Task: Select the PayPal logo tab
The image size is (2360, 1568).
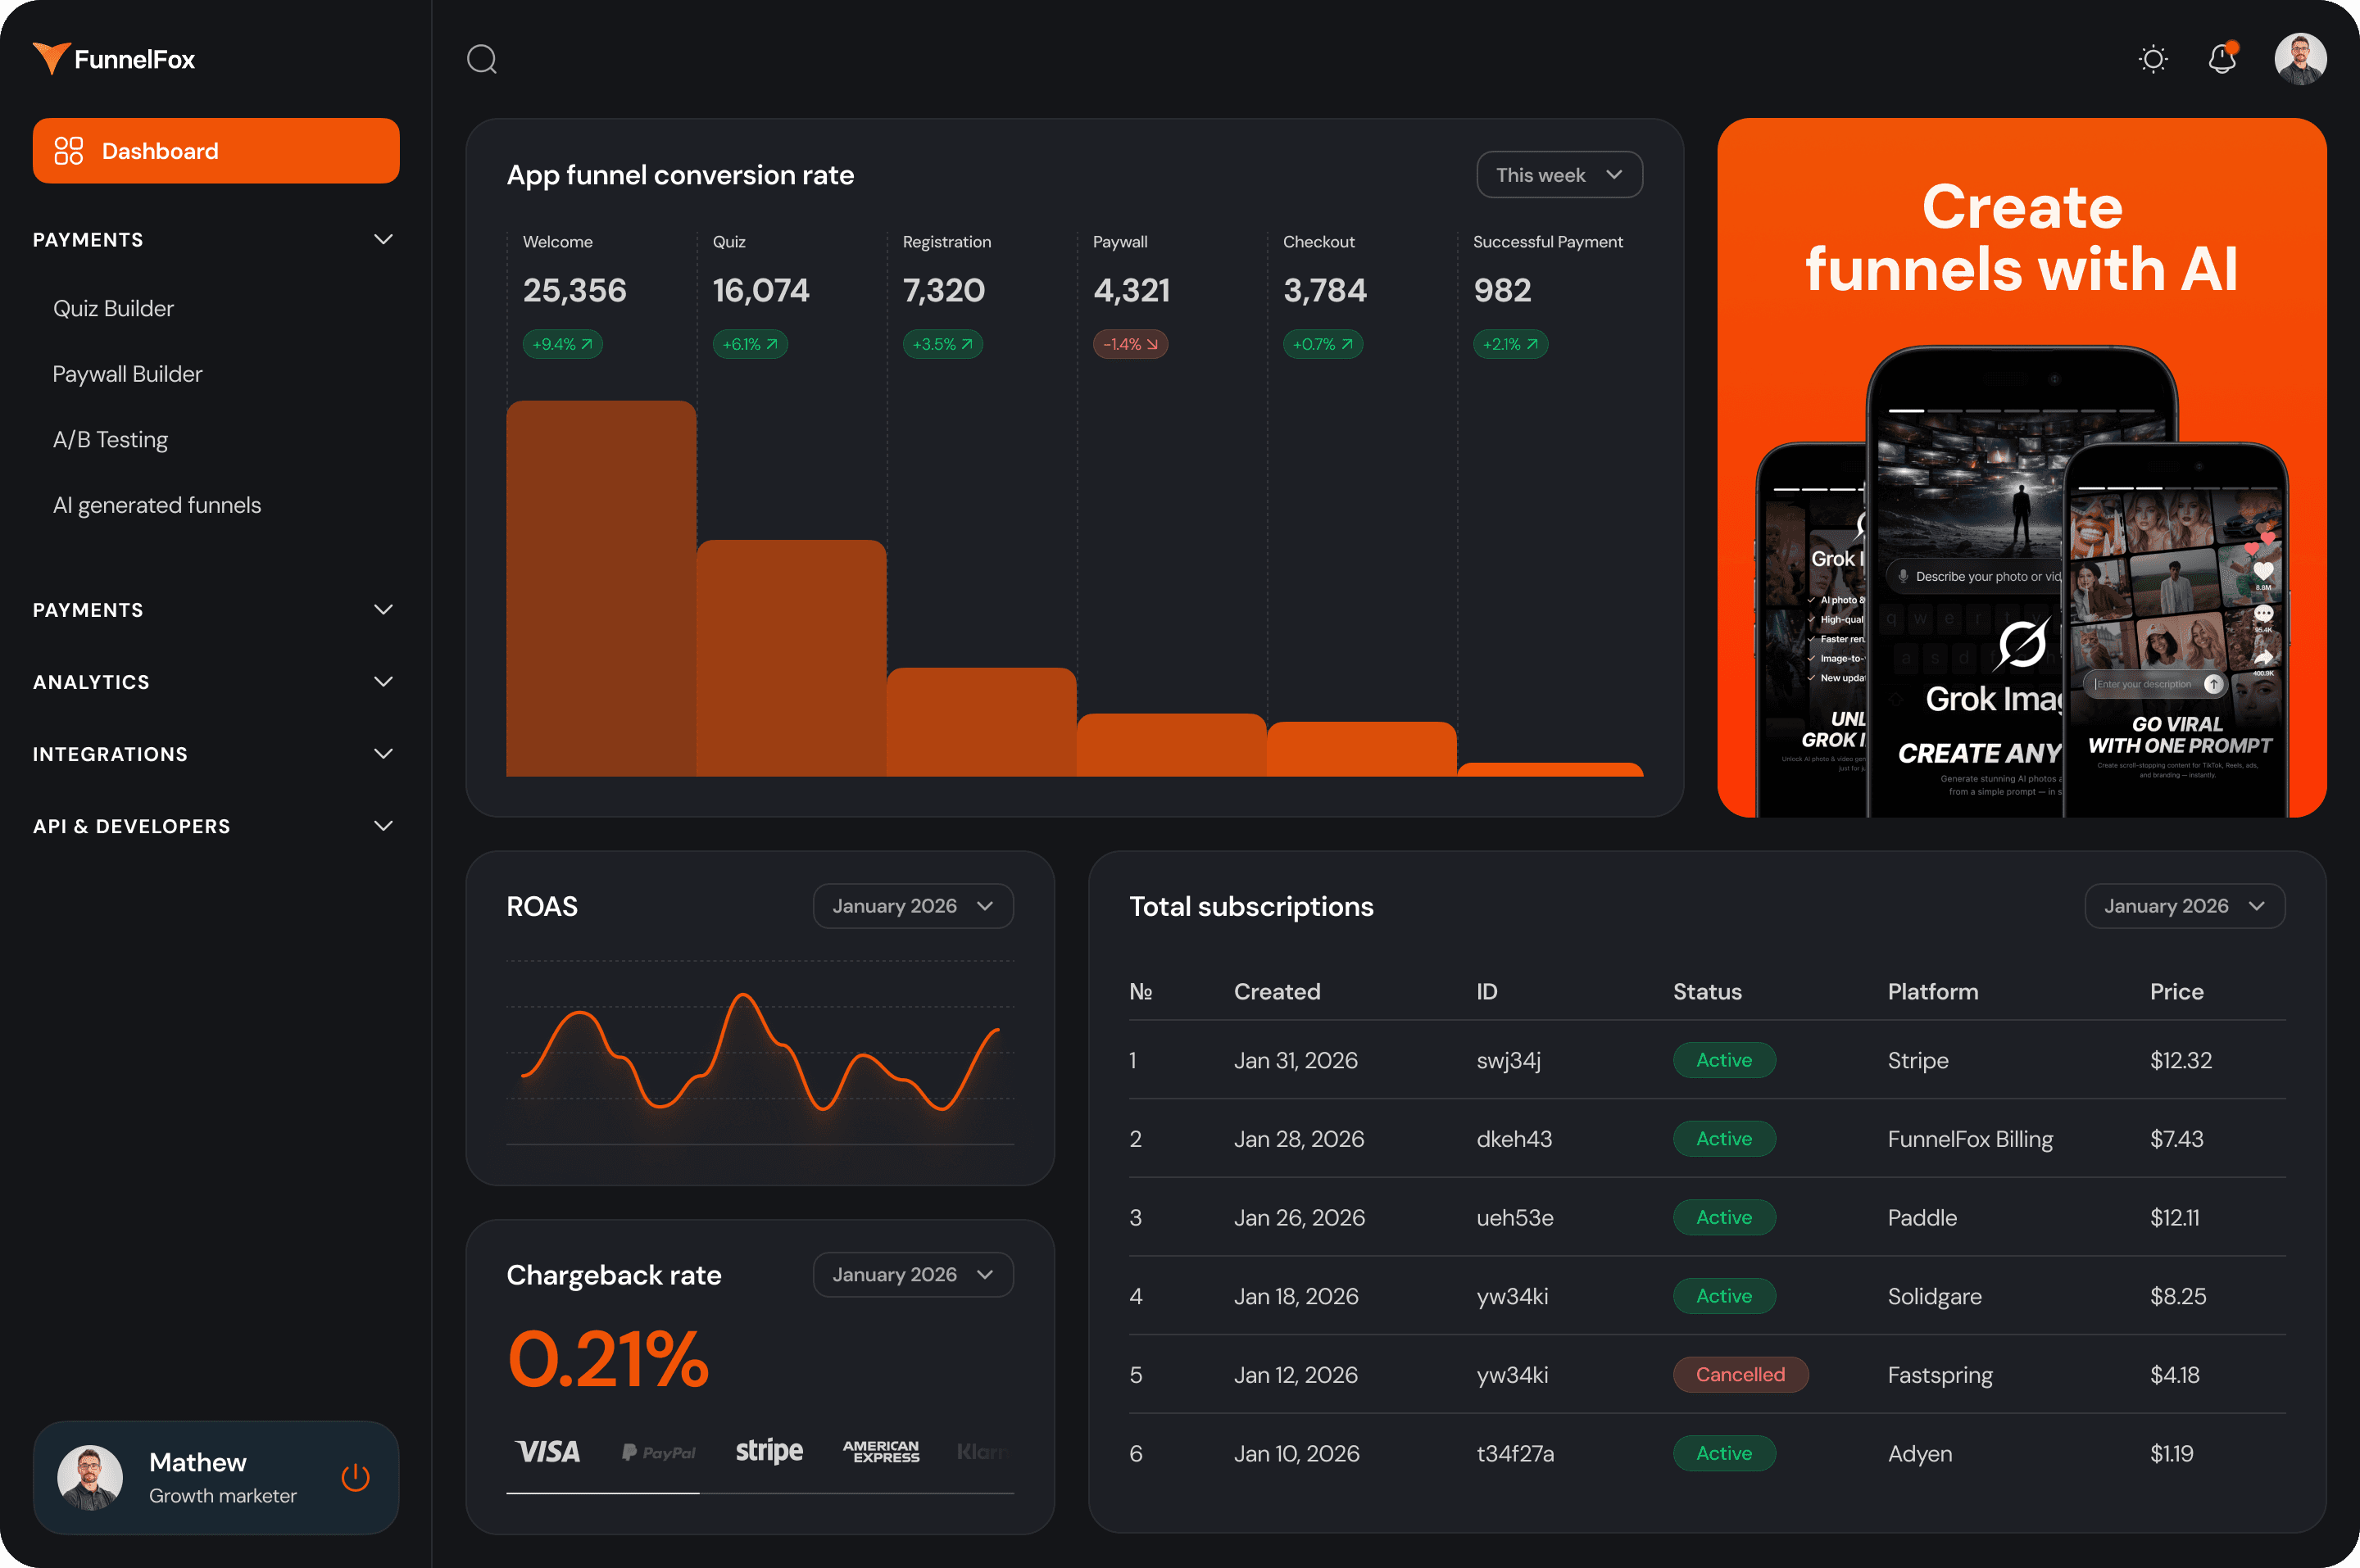Action: [658, 1452]
